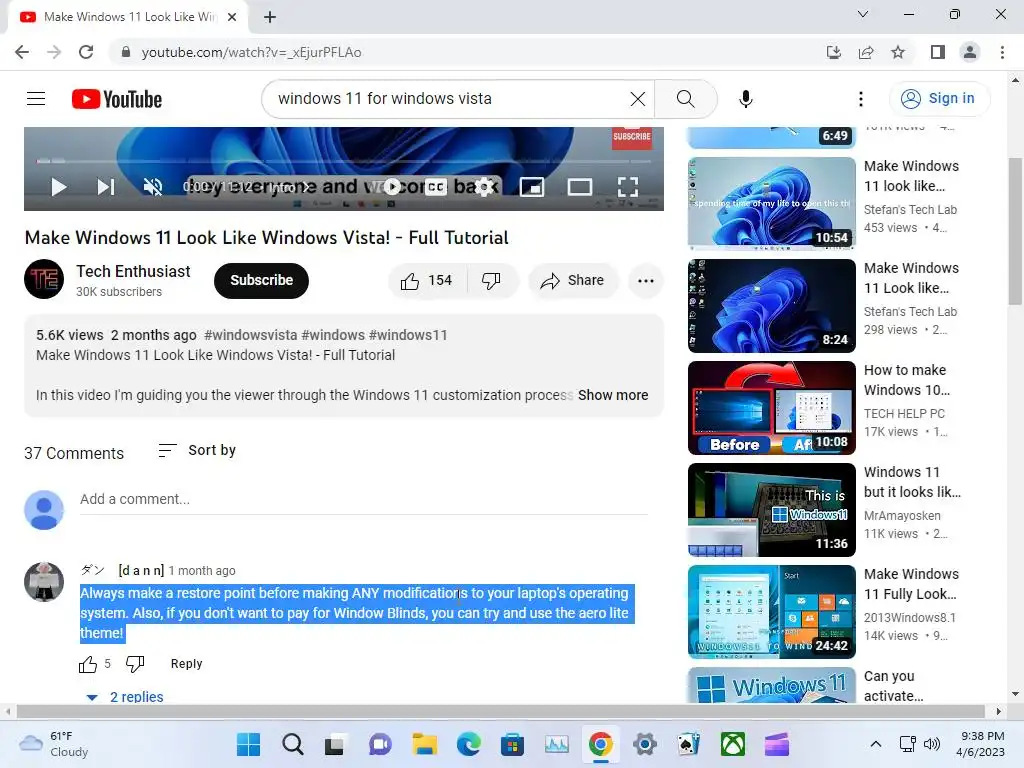This screenshot has width=1024, height=768.
Task: Clear the search box with X
Action: click(x=637, y=99)
